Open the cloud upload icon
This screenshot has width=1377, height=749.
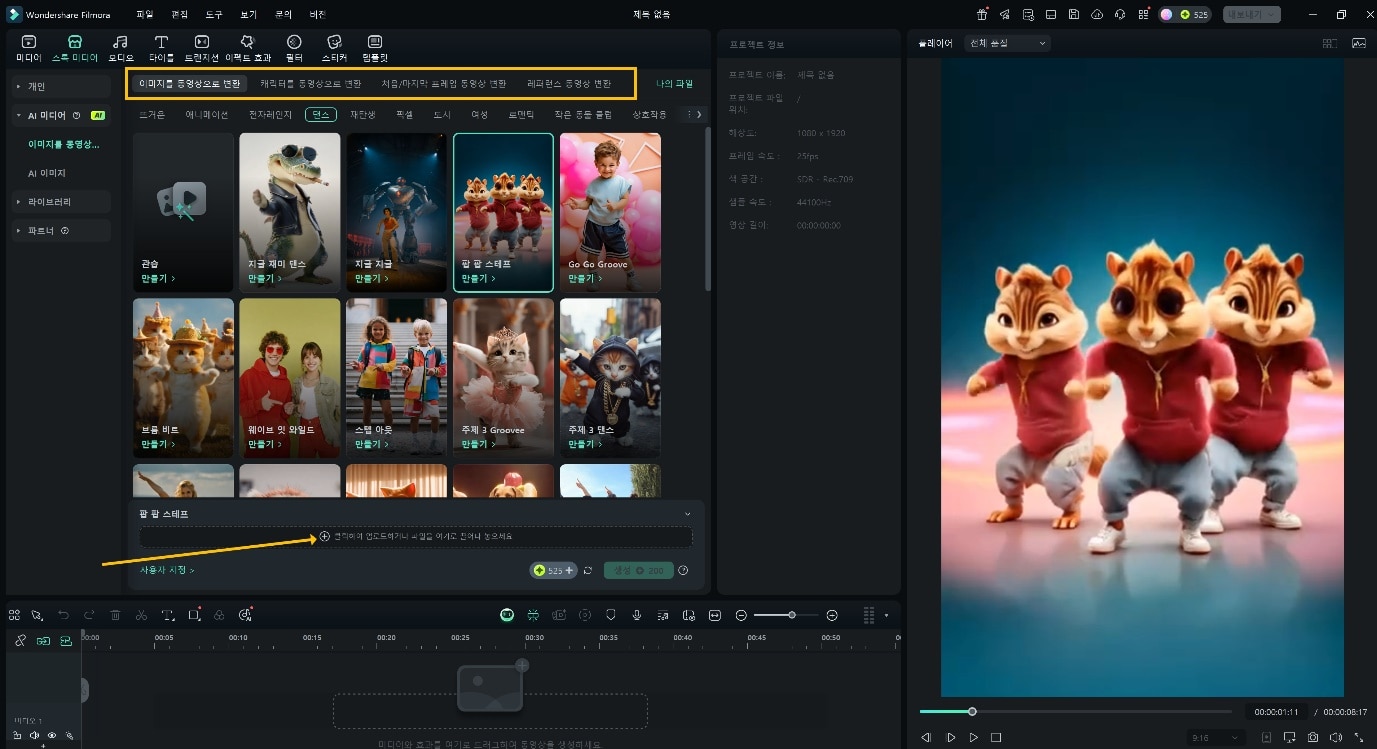(x=1097, y=14)
